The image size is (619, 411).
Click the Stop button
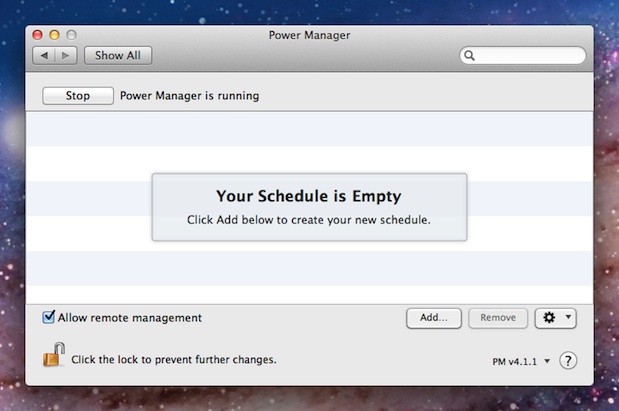[78, 96]
